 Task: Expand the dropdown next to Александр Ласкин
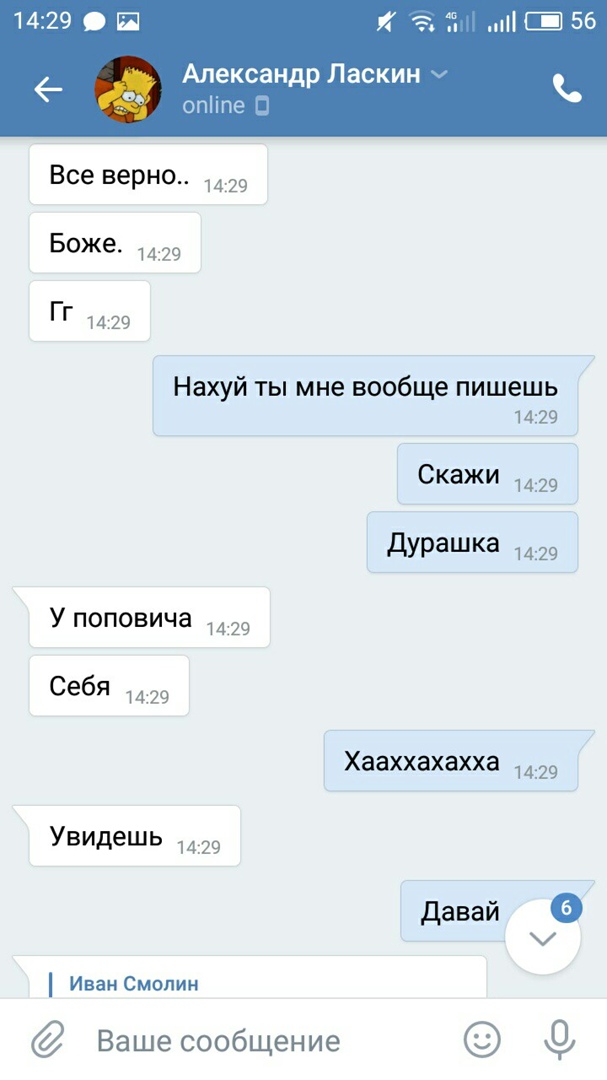coord(439,74)
